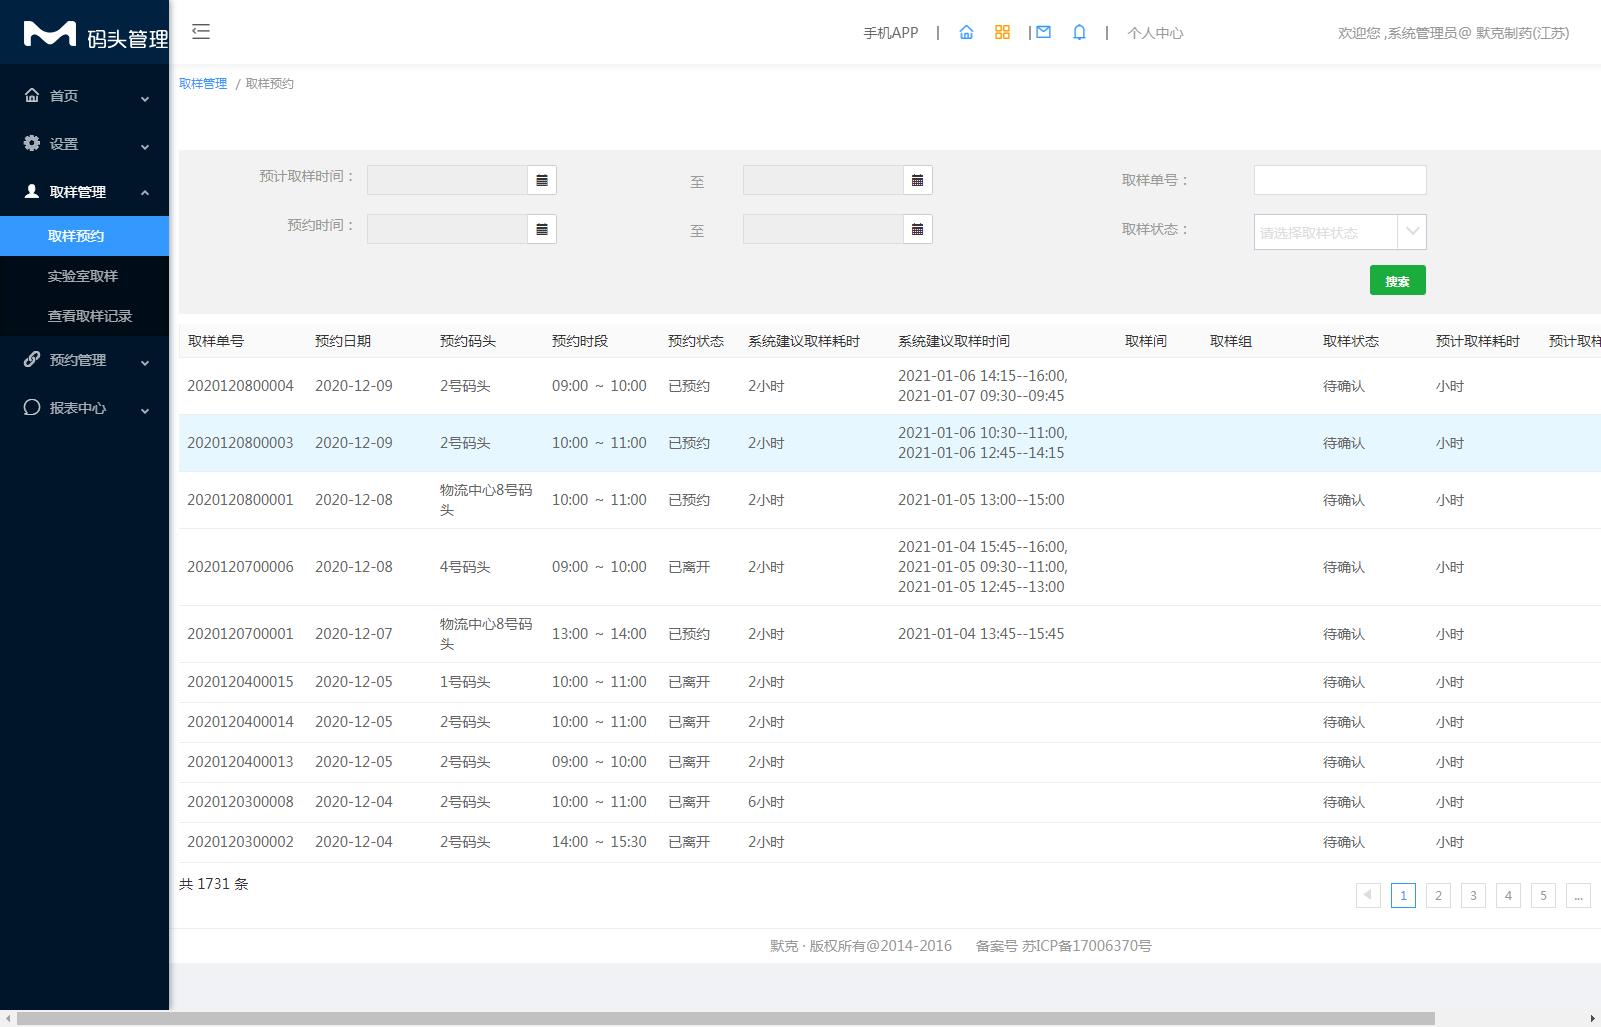The width and height of the screenshot is (1601, 1027).
Task: Click the green 搜索 button
Action: click(x=1397, y=280)
